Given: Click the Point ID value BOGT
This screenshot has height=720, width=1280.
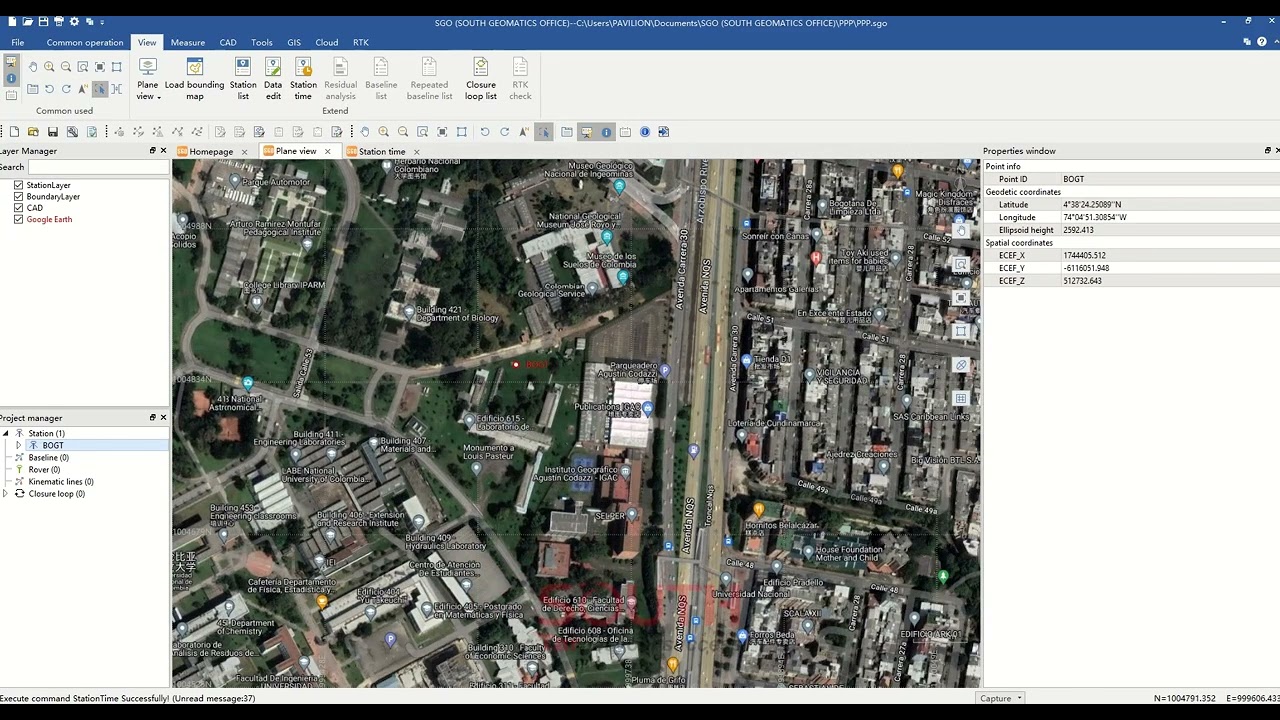Looking at the screenshot, I should point(1168,179).
